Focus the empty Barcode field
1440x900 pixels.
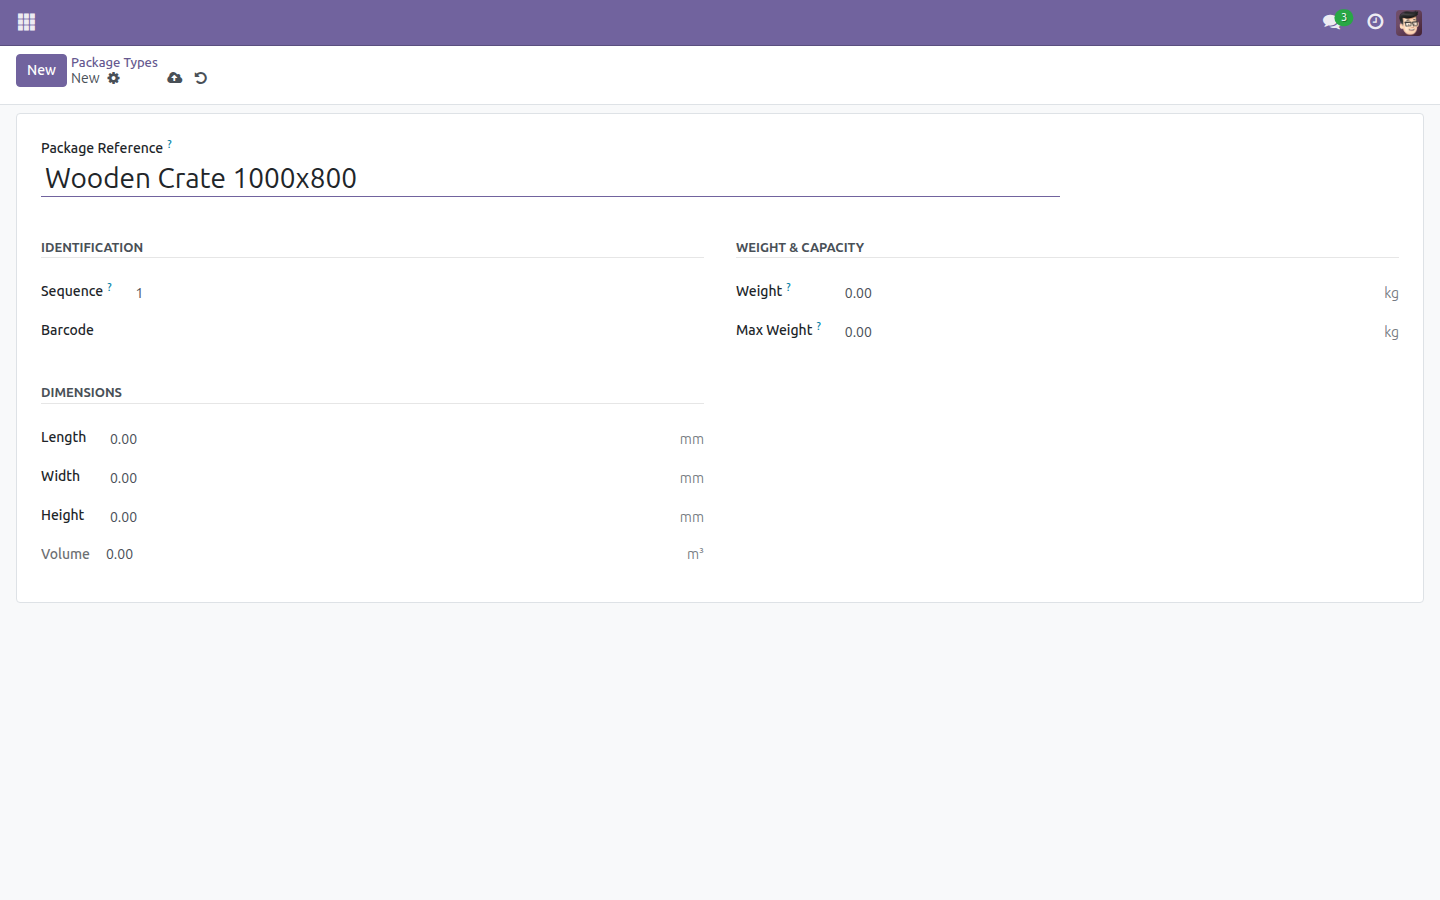click(417, 331)
